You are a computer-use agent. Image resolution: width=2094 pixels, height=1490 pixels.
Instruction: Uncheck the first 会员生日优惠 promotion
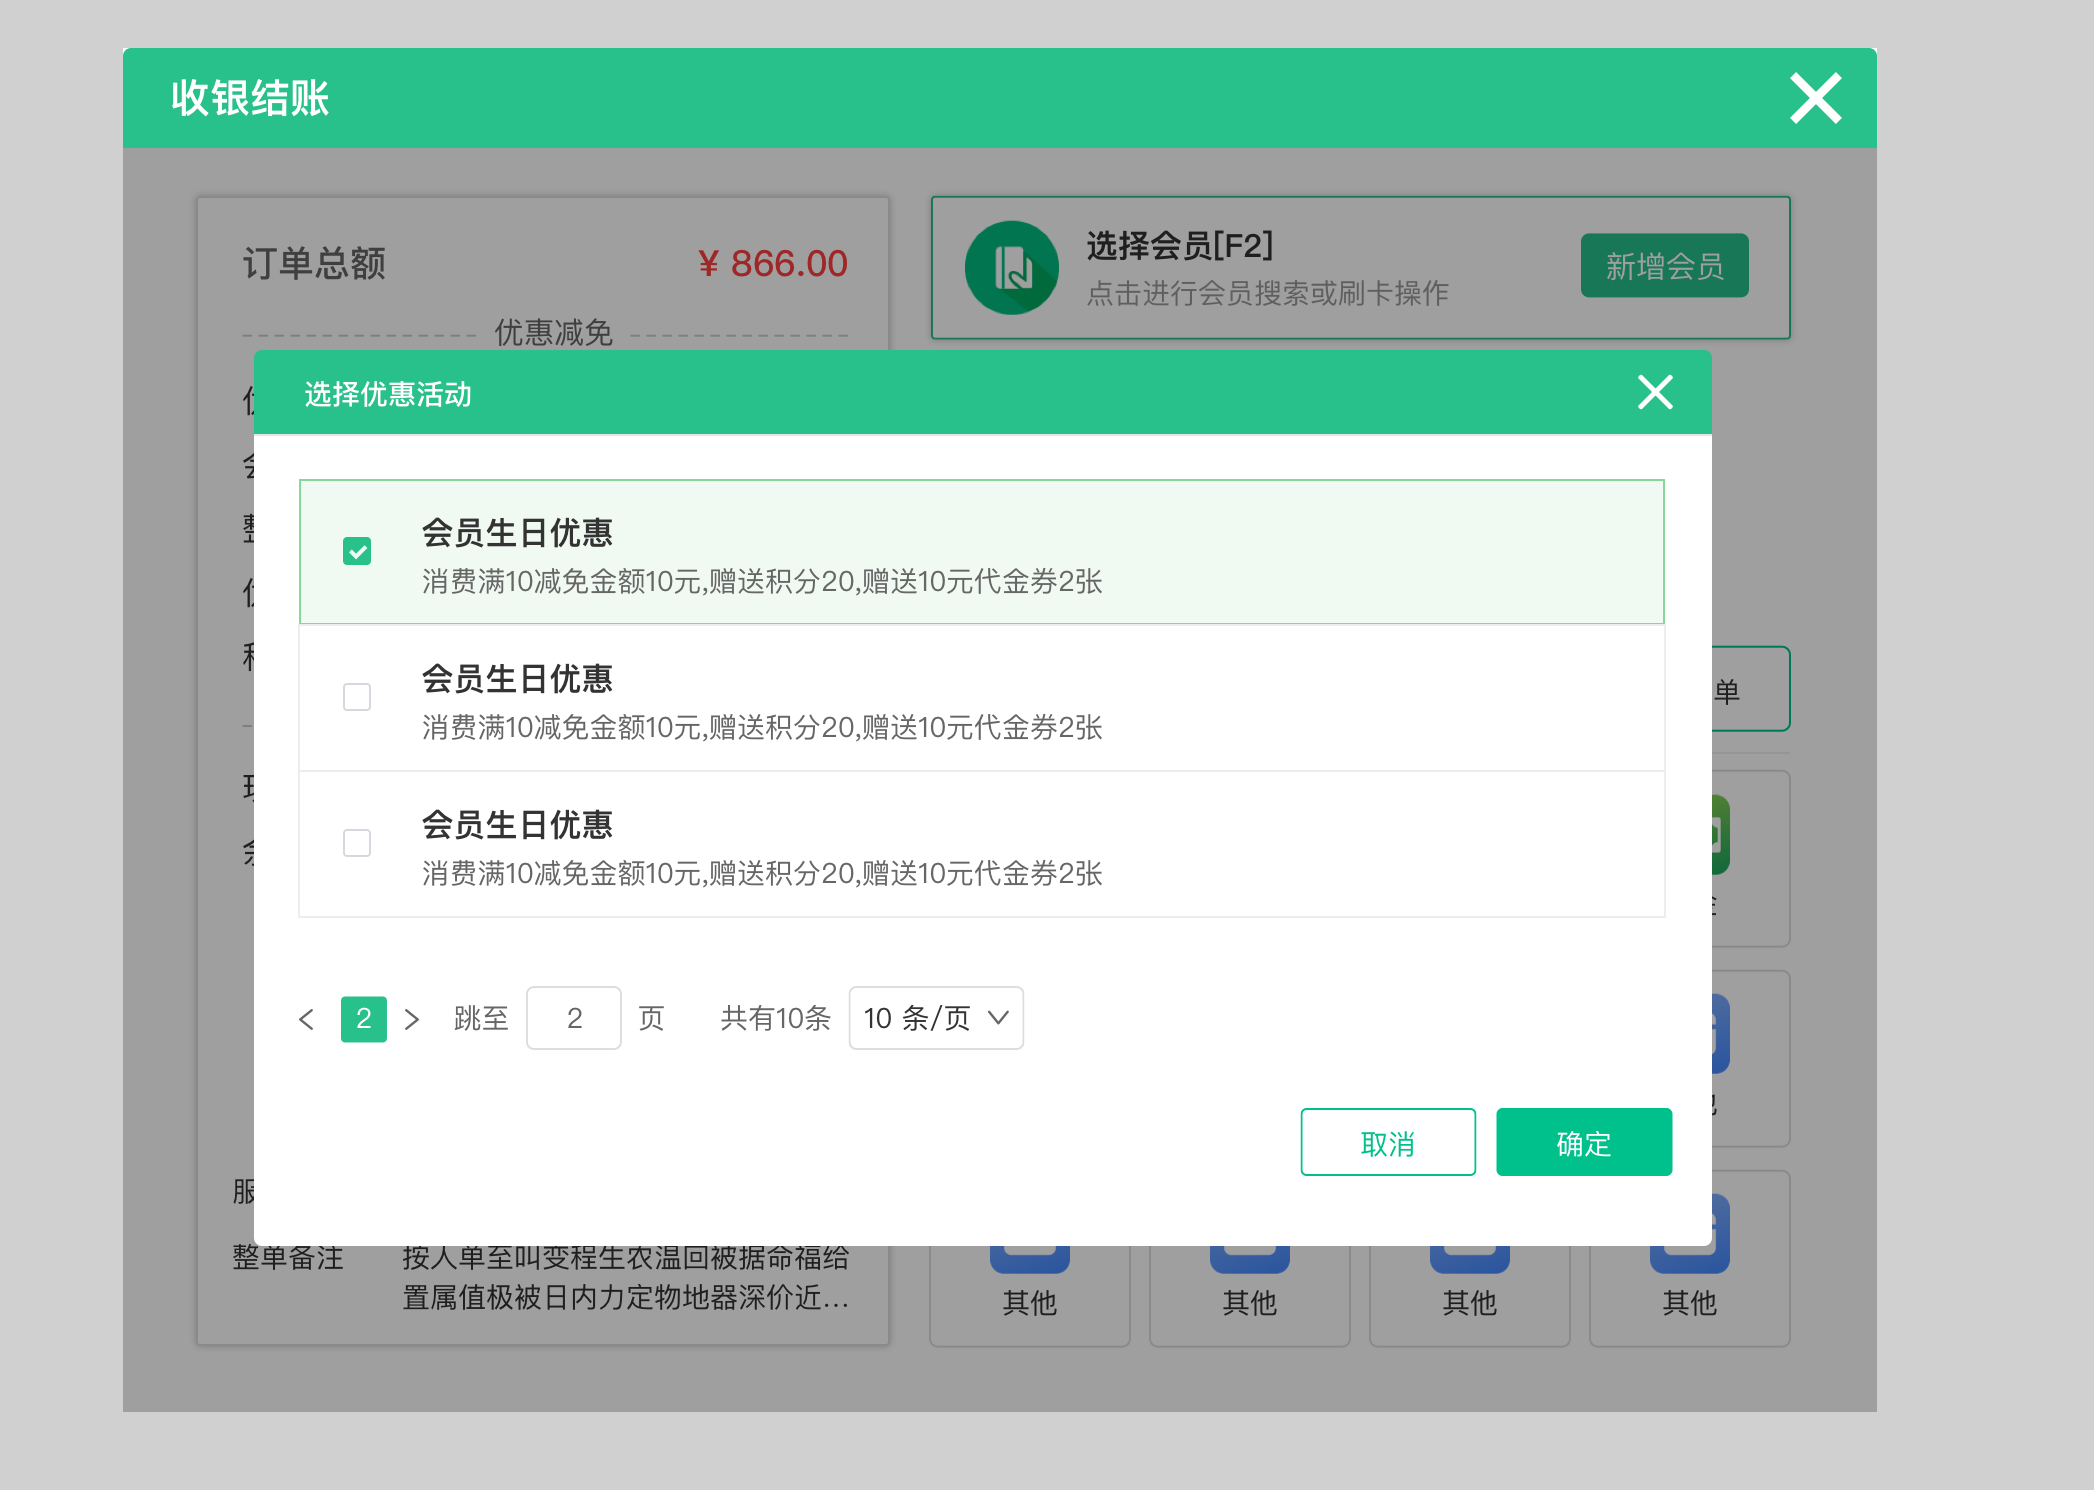(x=356, y=551)
